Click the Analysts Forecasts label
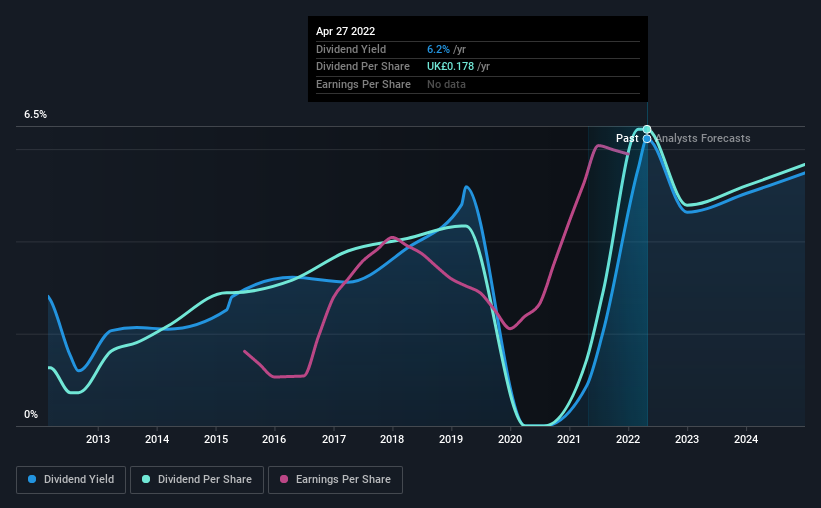This screenshot has height=508, width=821. tap(702, 138)
